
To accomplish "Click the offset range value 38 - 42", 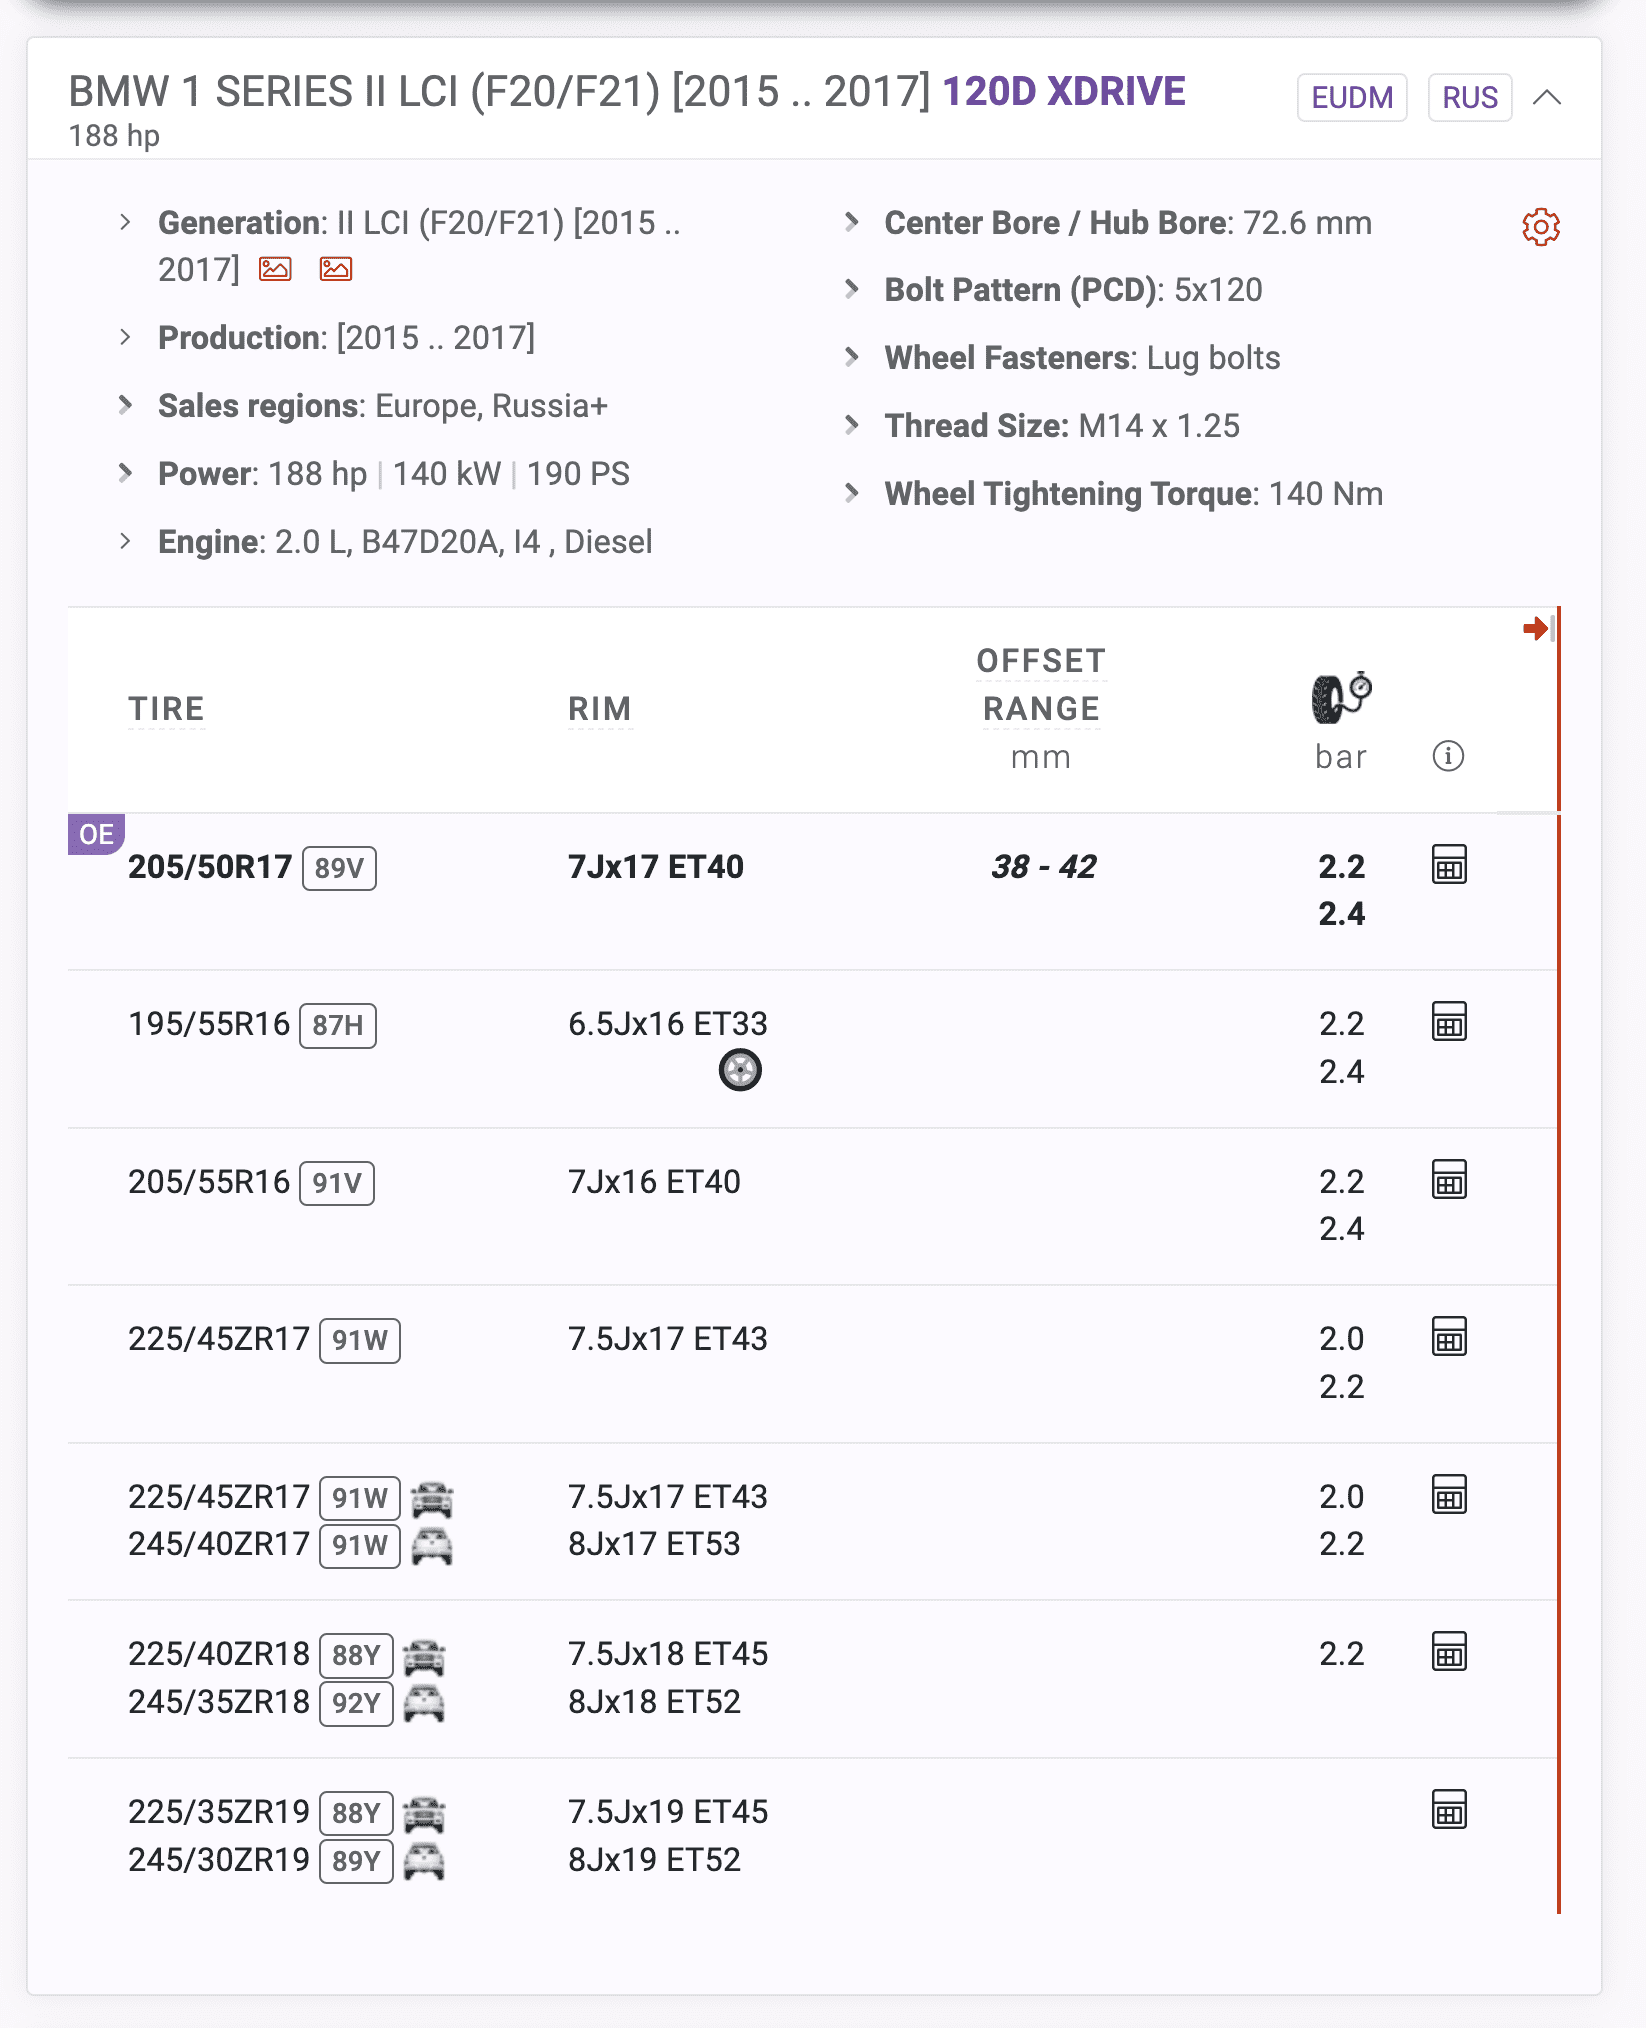I will [1044, 867].
